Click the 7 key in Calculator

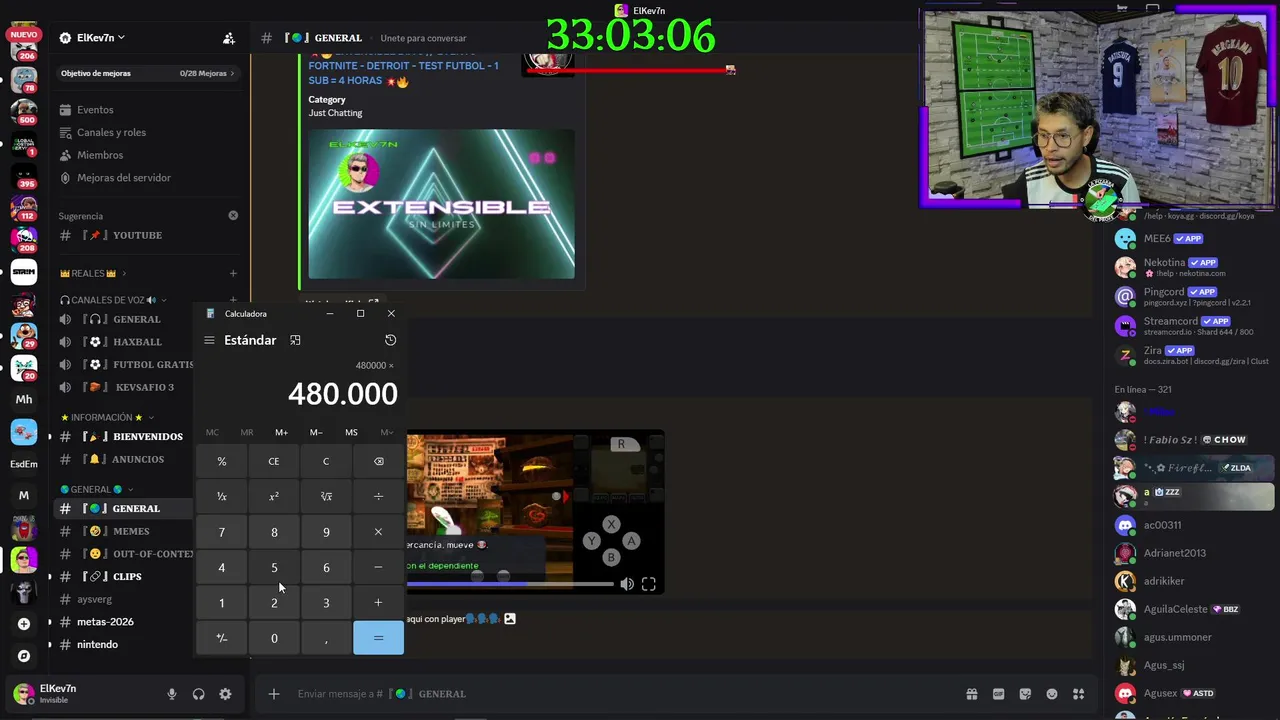point(222,532)
